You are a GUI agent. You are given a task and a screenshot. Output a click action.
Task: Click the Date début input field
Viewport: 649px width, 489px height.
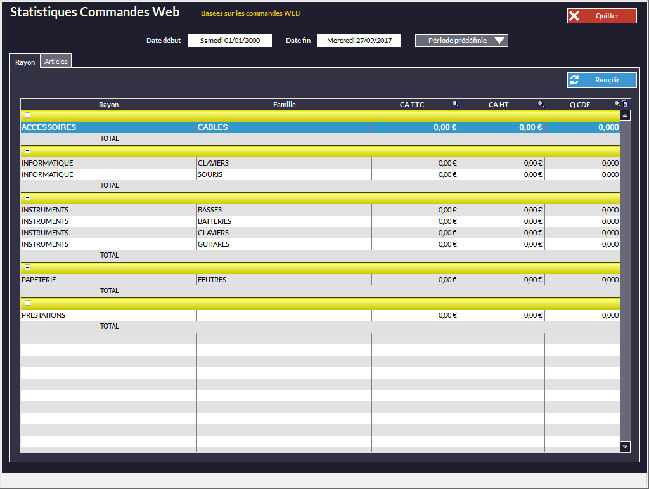[229, 41]
